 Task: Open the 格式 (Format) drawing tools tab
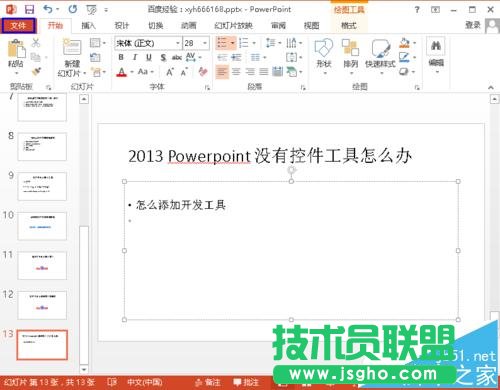point(349,26)
